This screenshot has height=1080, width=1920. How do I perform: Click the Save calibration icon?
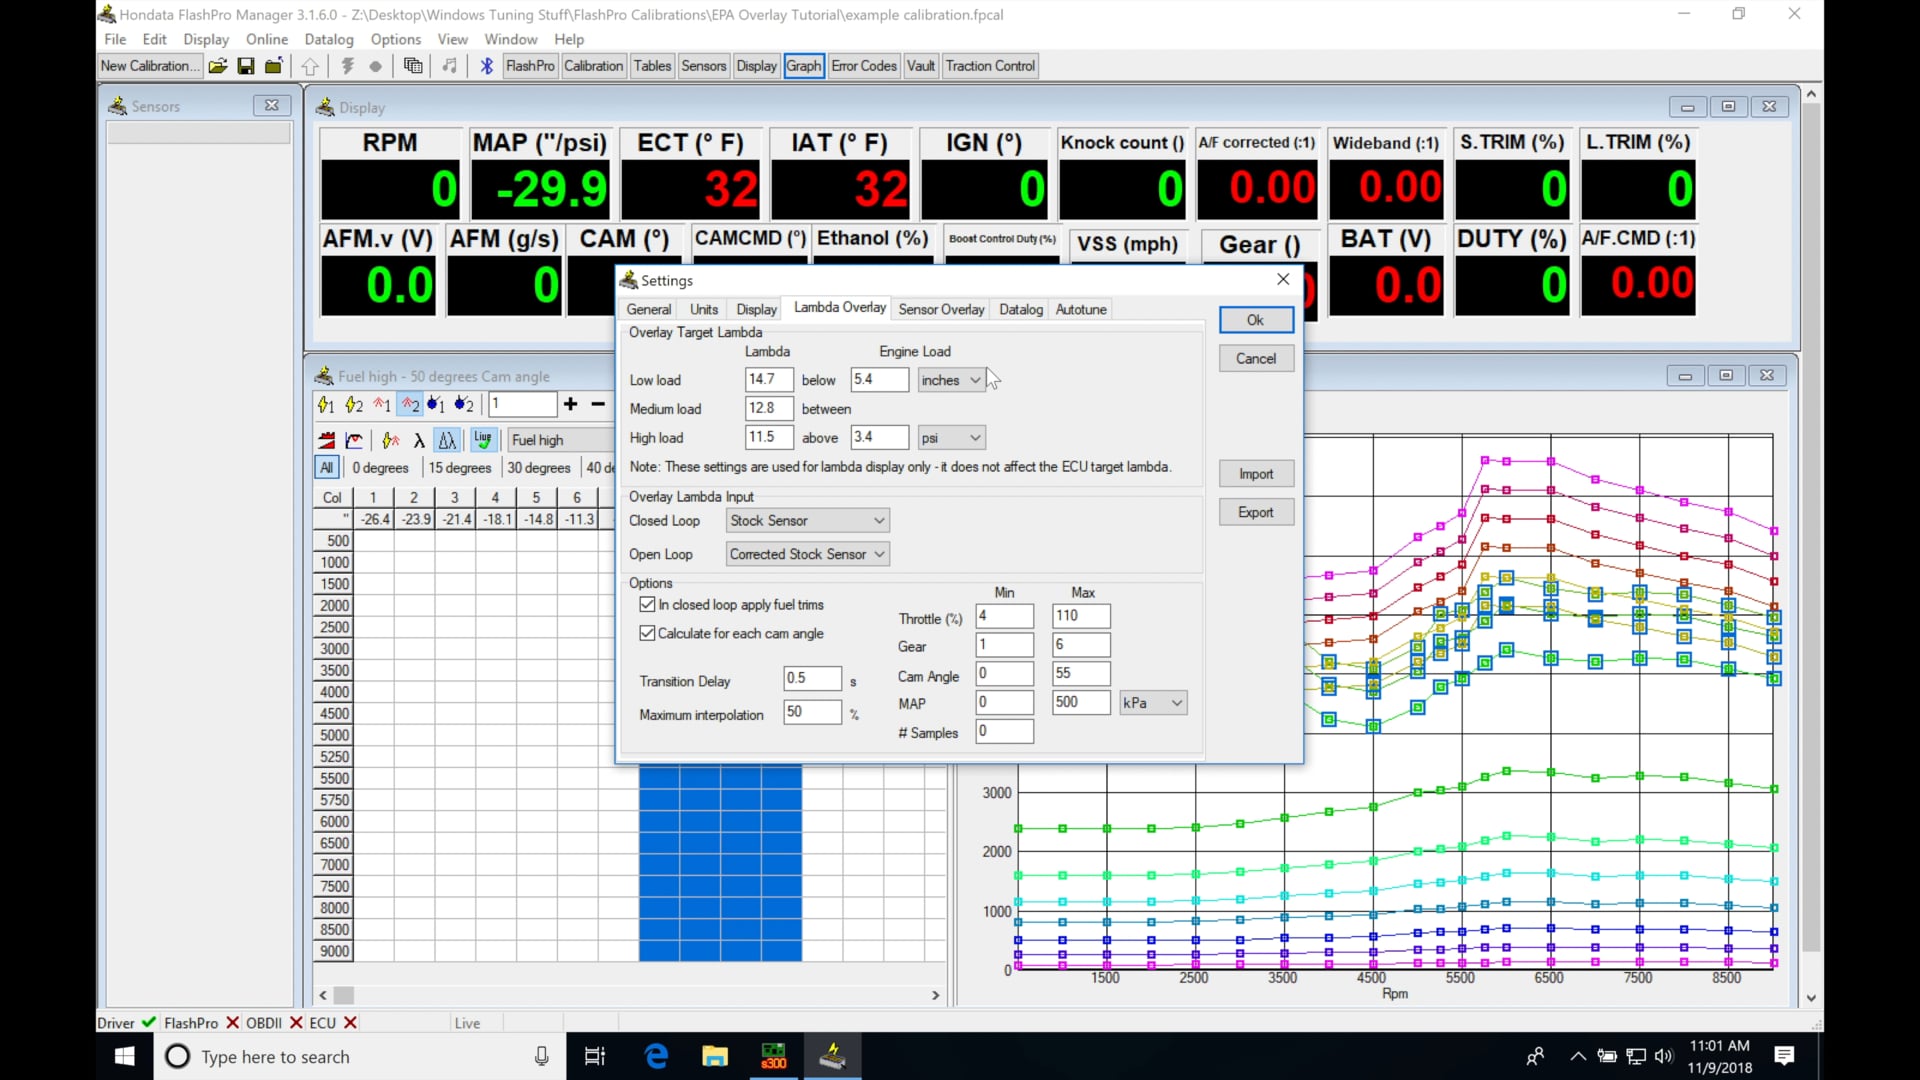[x=246, y=66]
